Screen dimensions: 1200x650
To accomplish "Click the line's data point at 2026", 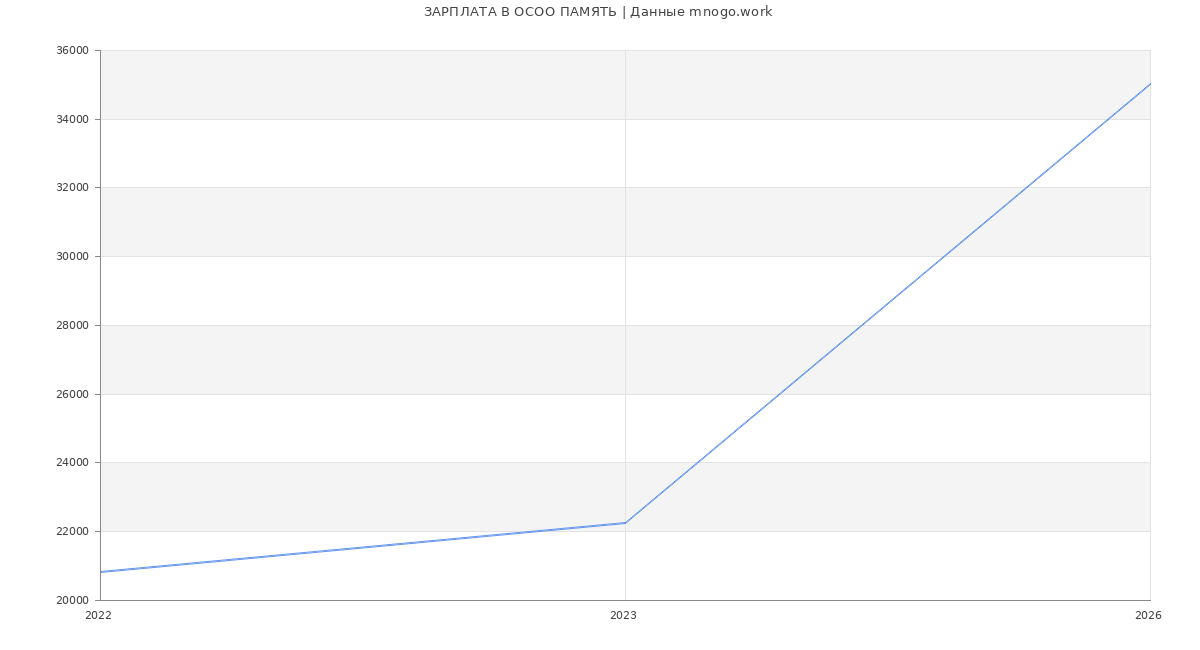I will coord(1150,84).
